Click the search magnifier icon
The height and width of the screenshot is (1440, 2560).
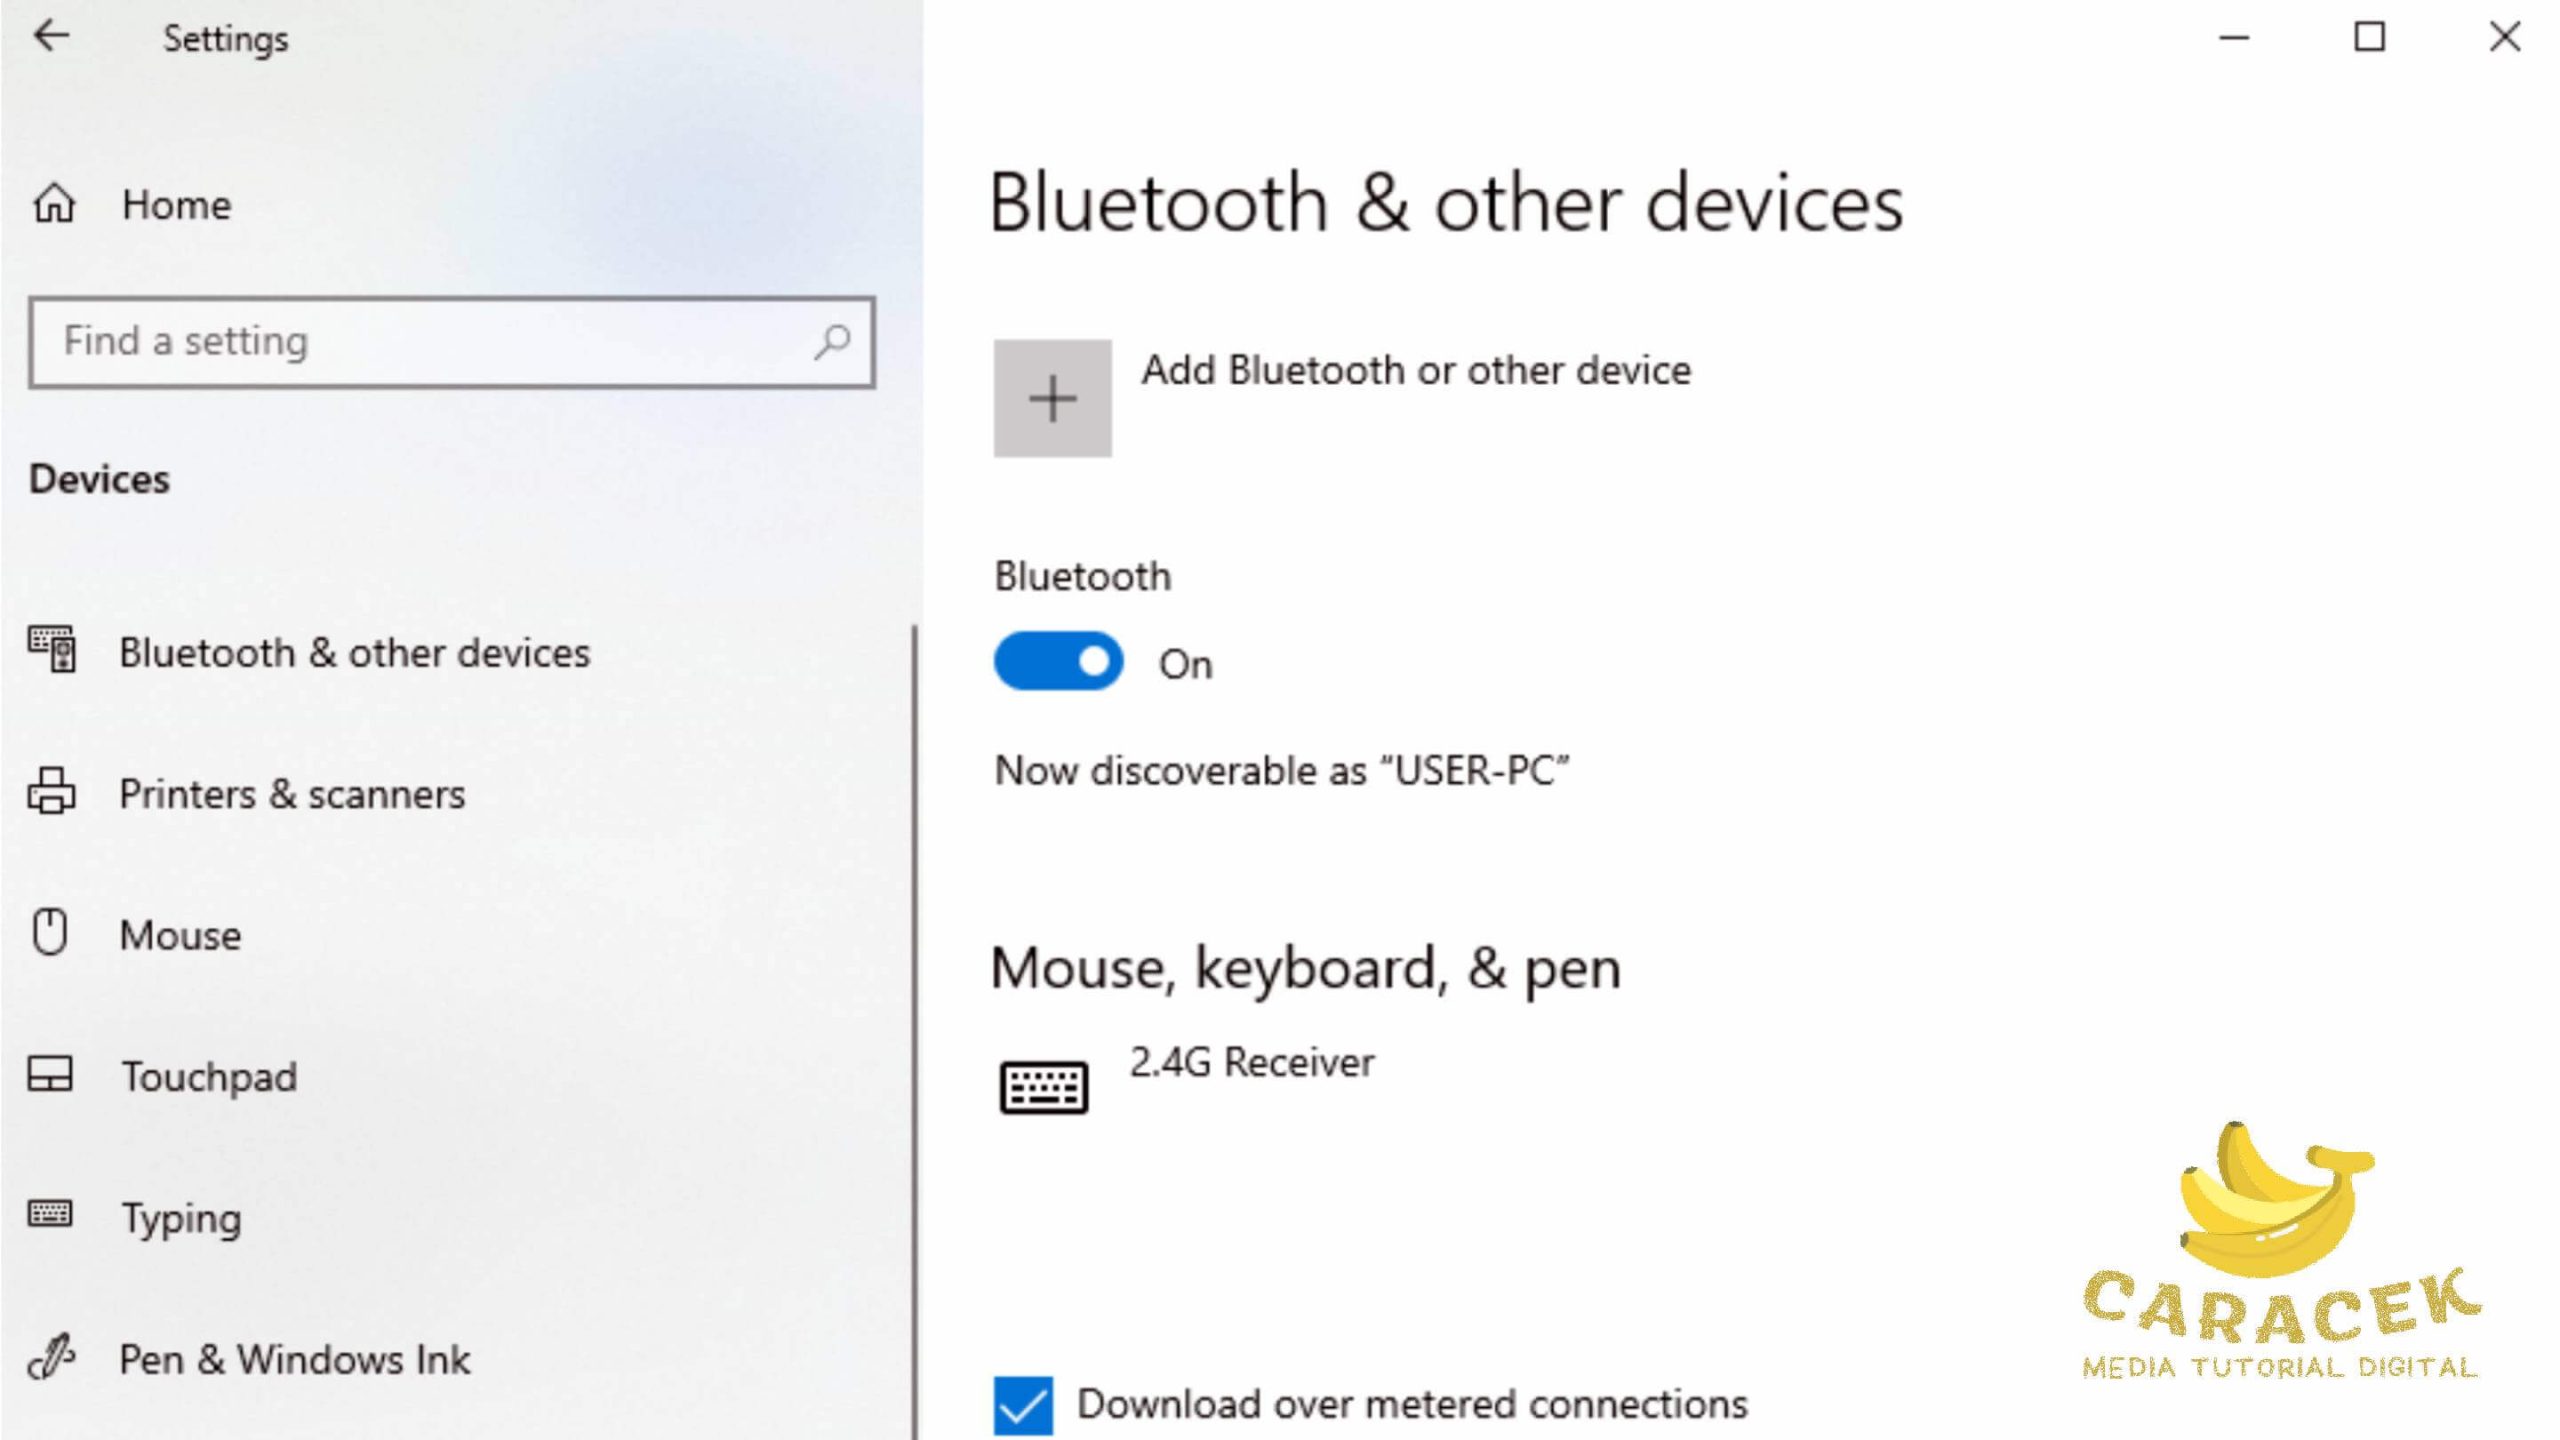831,342
